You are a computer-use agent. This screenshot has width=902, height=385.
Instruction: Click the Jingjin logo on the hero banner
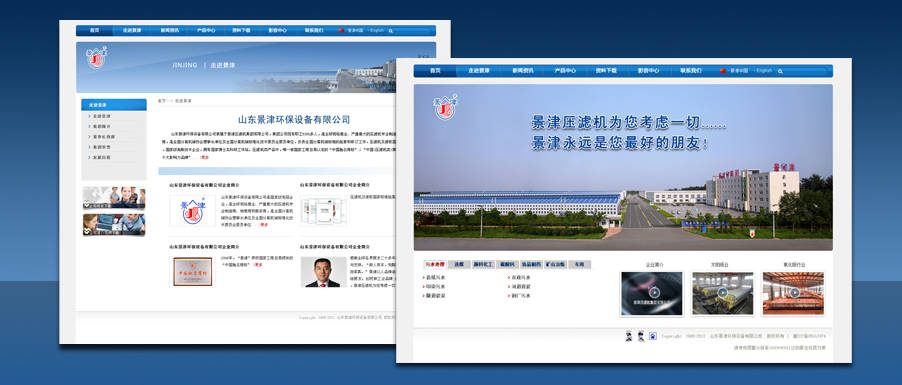445,106
